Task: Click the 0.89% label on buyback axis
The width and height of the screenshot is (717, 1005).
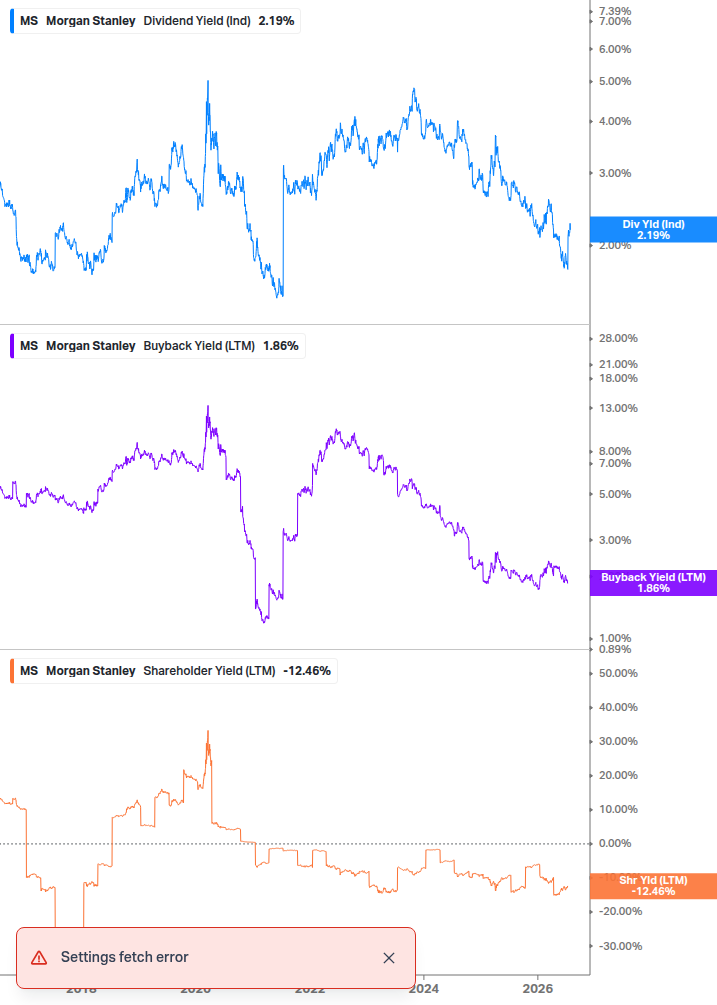Action: point(614,649)
